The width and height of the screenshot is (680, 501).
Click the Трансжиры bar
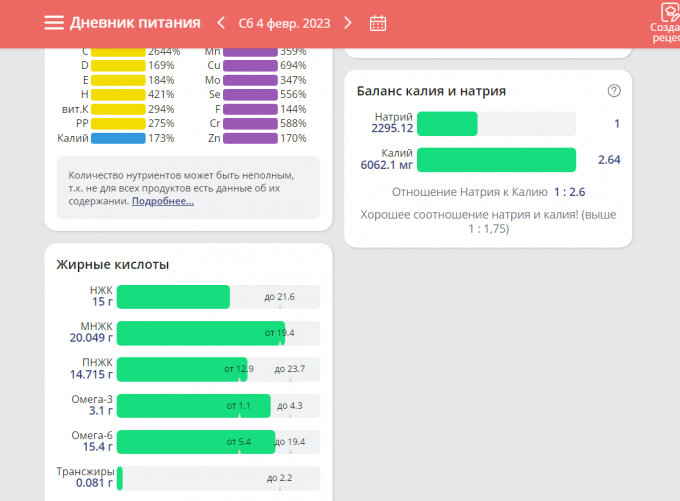pyautogui.click(x=217, y=478)
